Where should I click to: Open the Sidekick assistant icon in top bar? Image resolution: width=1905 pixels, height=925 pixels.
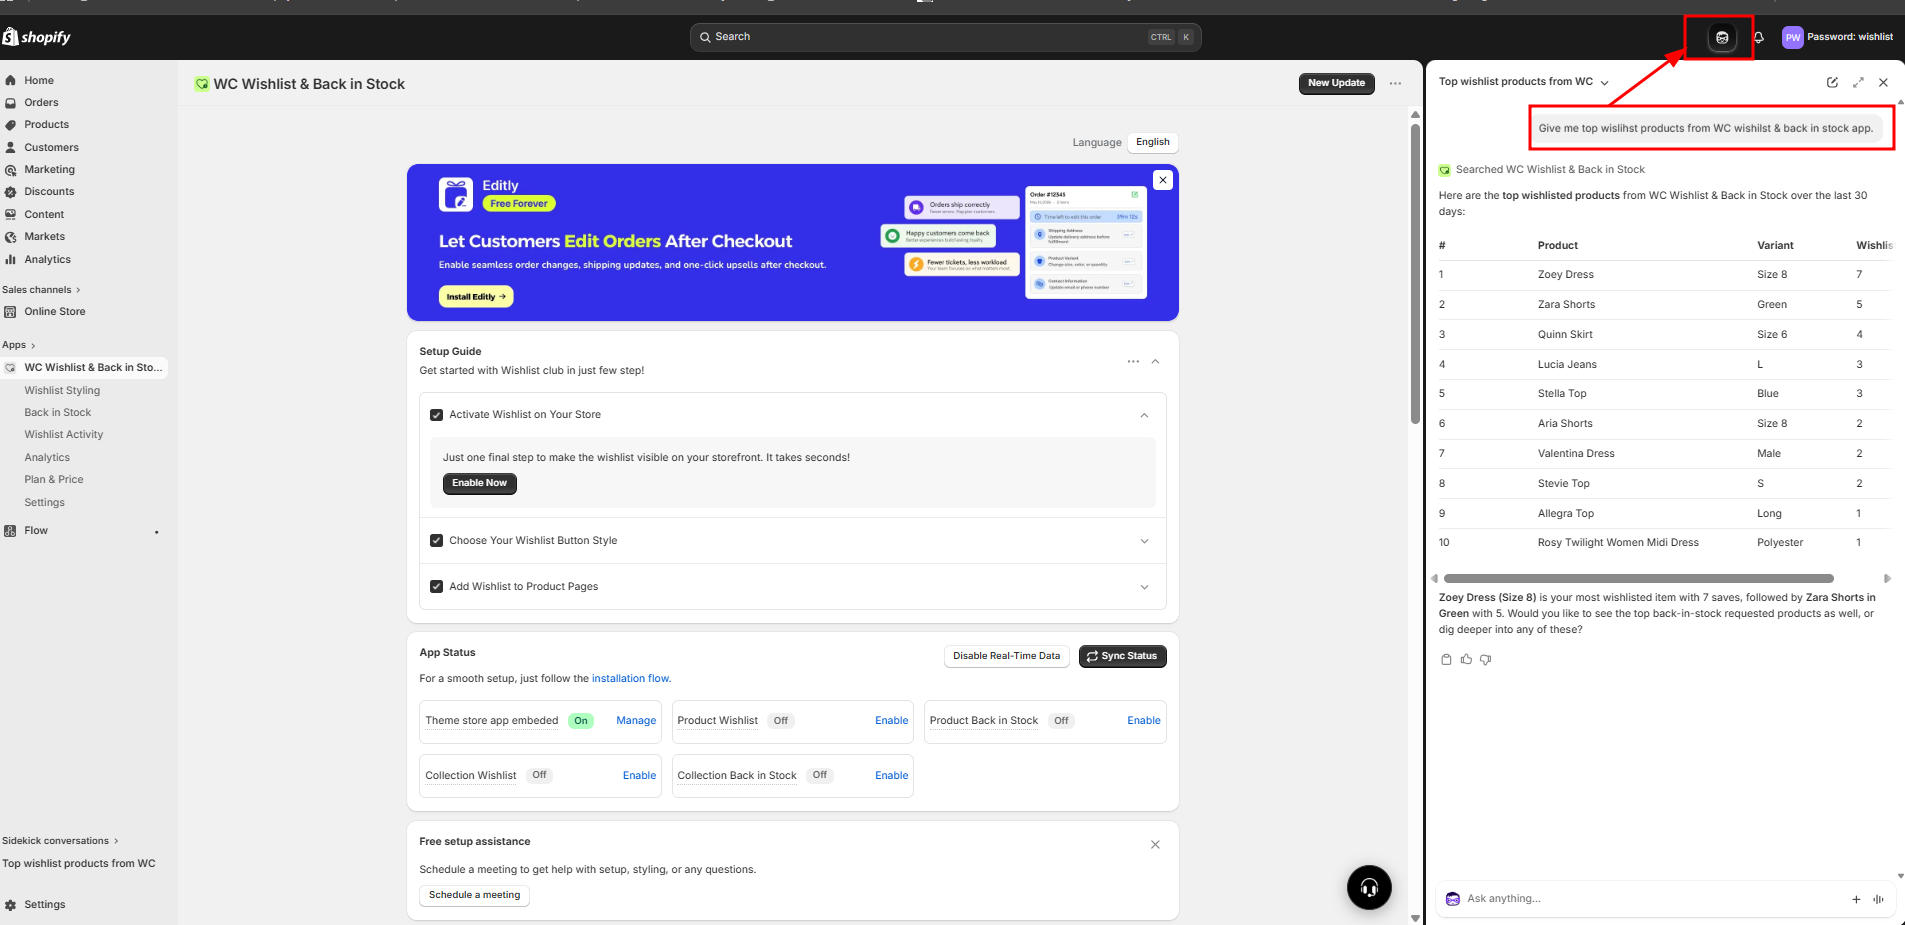click(x=1721, y=37)
